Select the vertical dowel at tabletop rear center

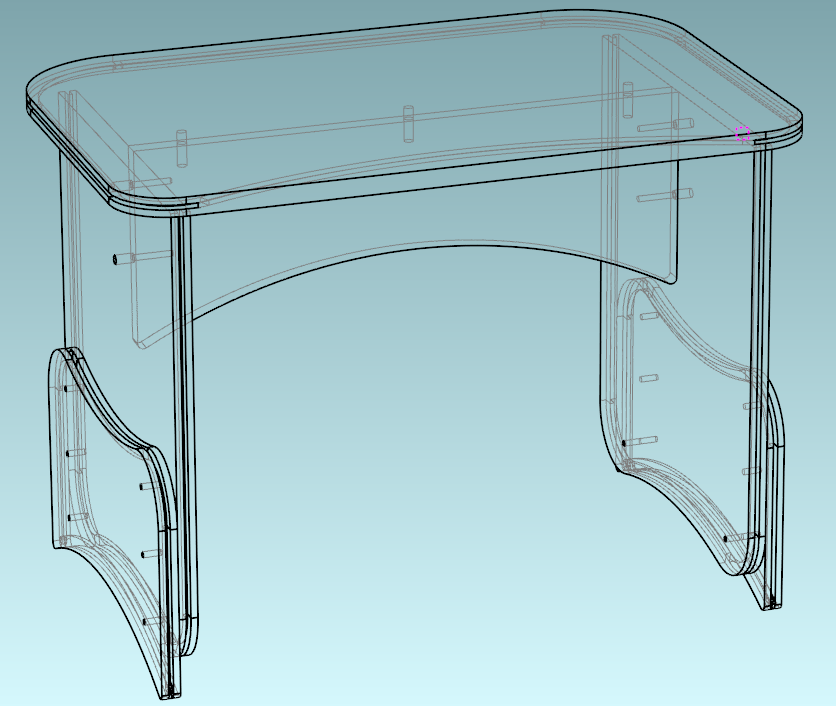tap(408, 124)
